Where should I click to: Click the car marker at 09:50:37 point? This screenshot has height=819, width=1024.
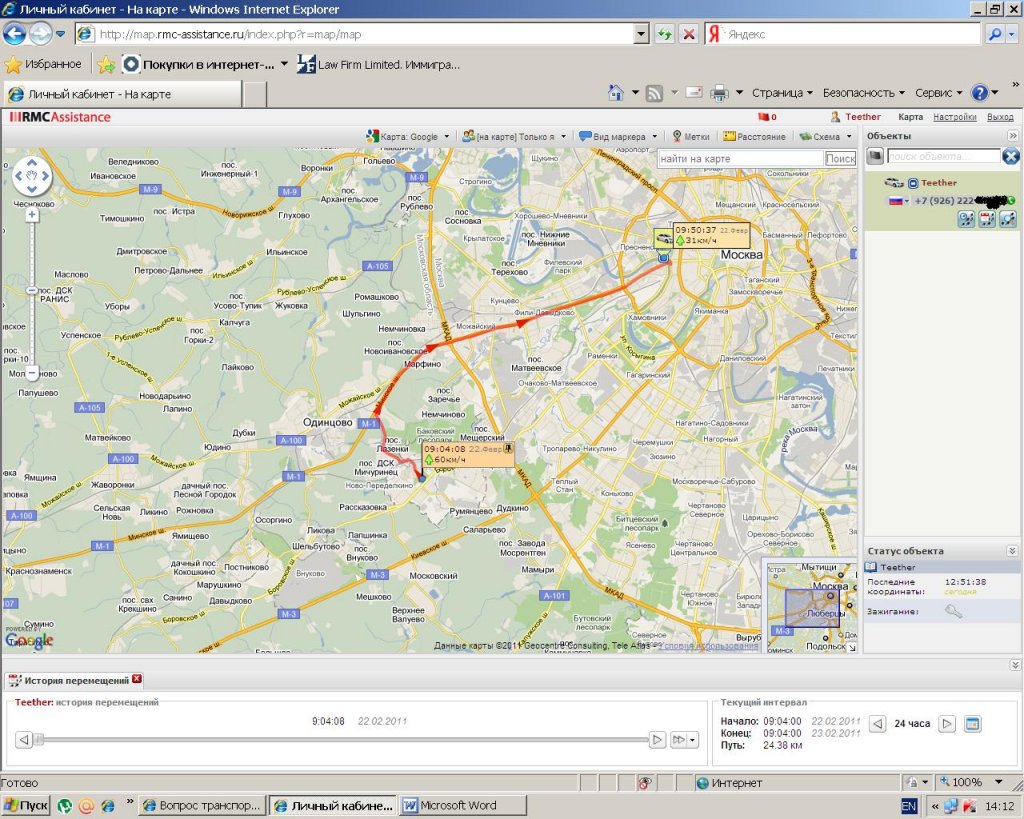[664, 238]
